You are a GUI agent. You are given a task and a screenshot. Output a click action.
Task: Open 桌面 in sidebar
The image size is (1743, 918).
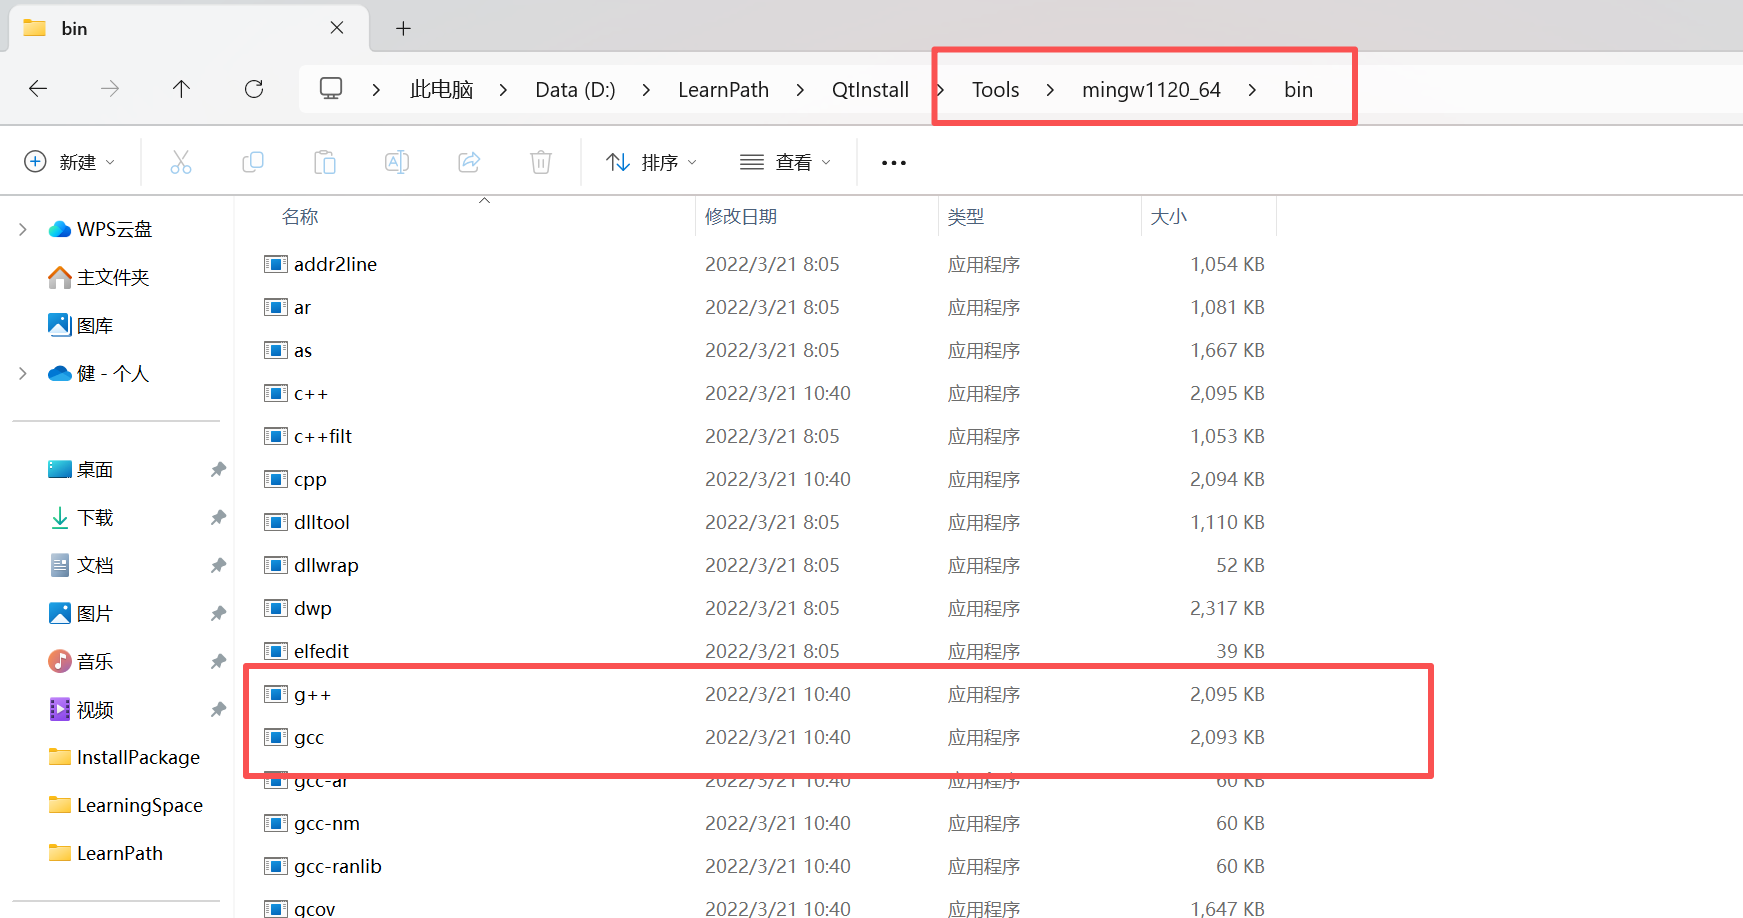click(x=80, y=469)
